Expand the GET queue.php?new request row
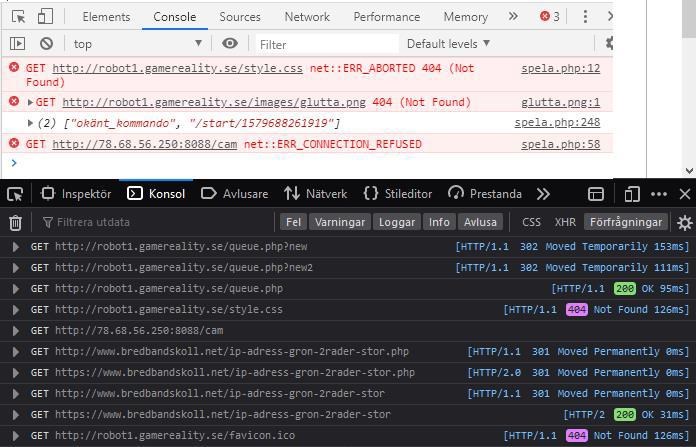 click(16, 246)
